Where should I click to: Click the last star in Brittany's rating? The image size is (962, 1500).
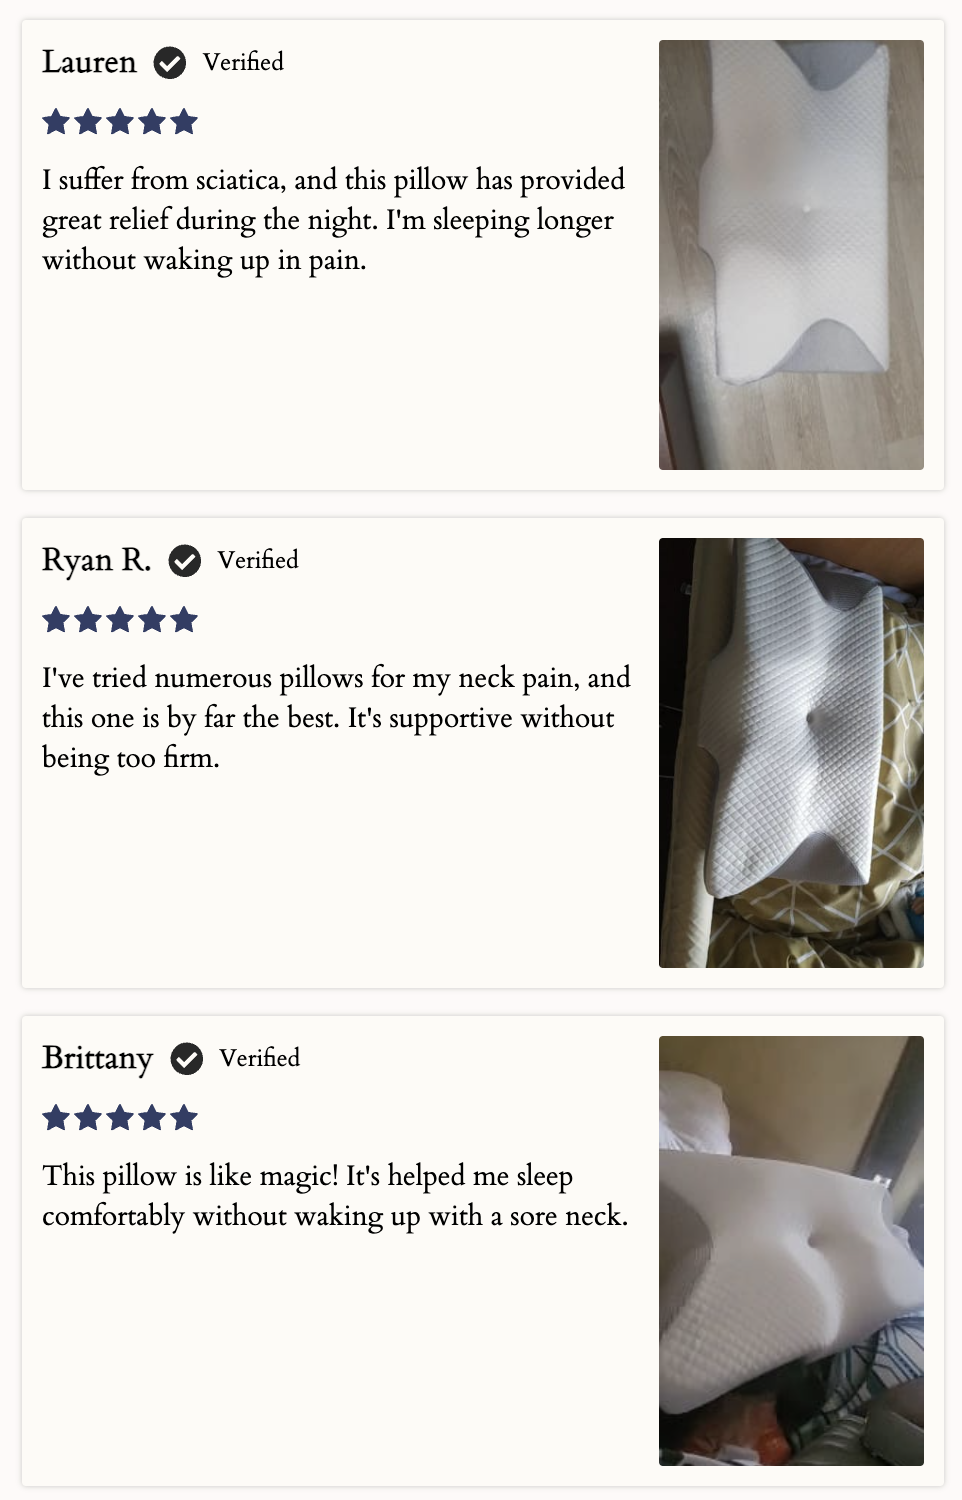pos(184,1119)
